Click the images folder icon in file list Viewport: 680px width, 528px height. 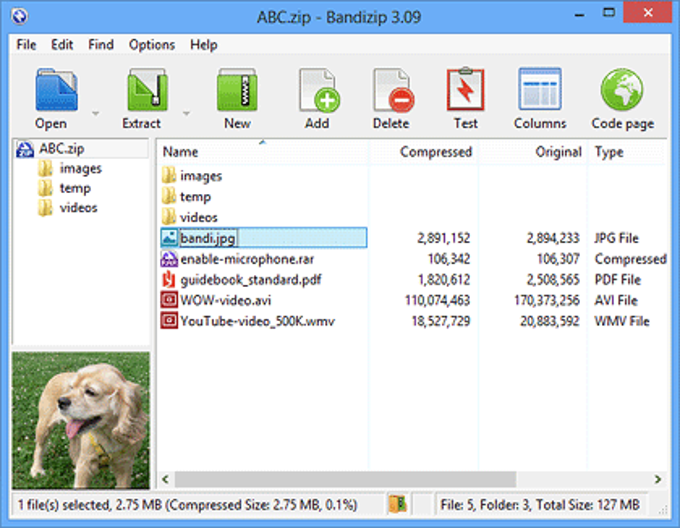[x=169, y=176]
